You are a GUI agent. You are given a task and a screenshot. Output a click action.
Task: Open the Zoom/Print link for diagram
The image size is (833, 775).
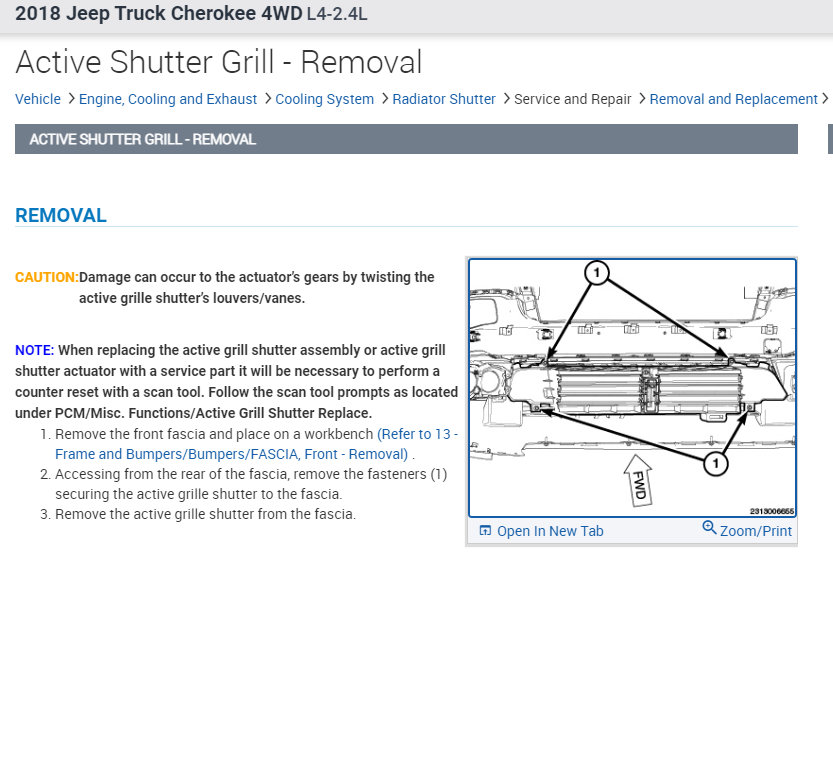[755, 531]
